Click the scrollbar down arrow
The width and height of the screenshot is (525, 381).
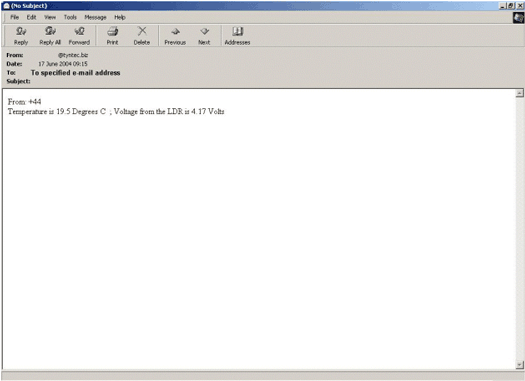coord(520,364)
